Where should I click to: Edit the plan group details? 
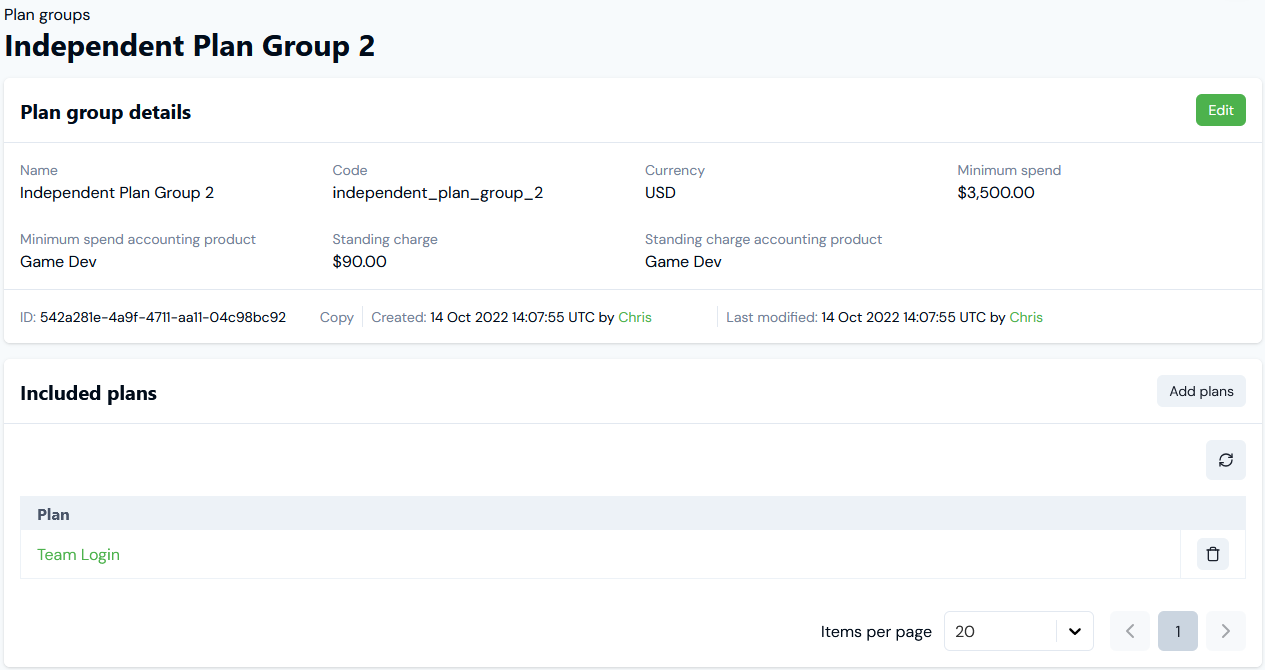pos(1220,110)
